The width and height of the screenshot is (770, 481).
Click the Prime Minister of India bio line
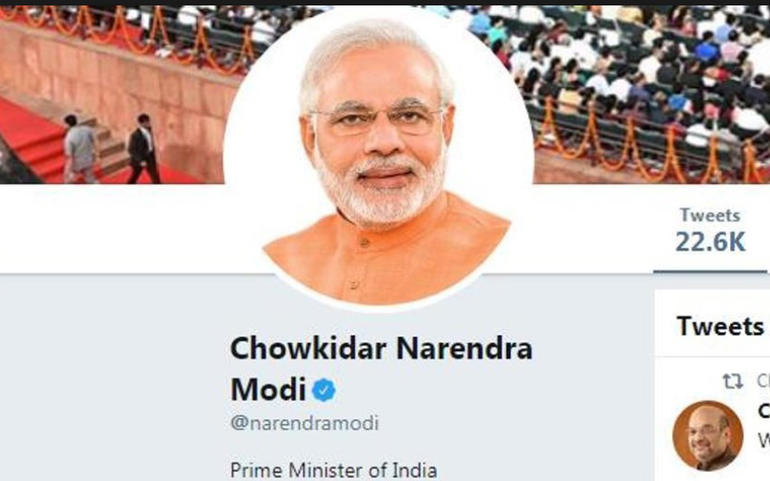[333, 470]
